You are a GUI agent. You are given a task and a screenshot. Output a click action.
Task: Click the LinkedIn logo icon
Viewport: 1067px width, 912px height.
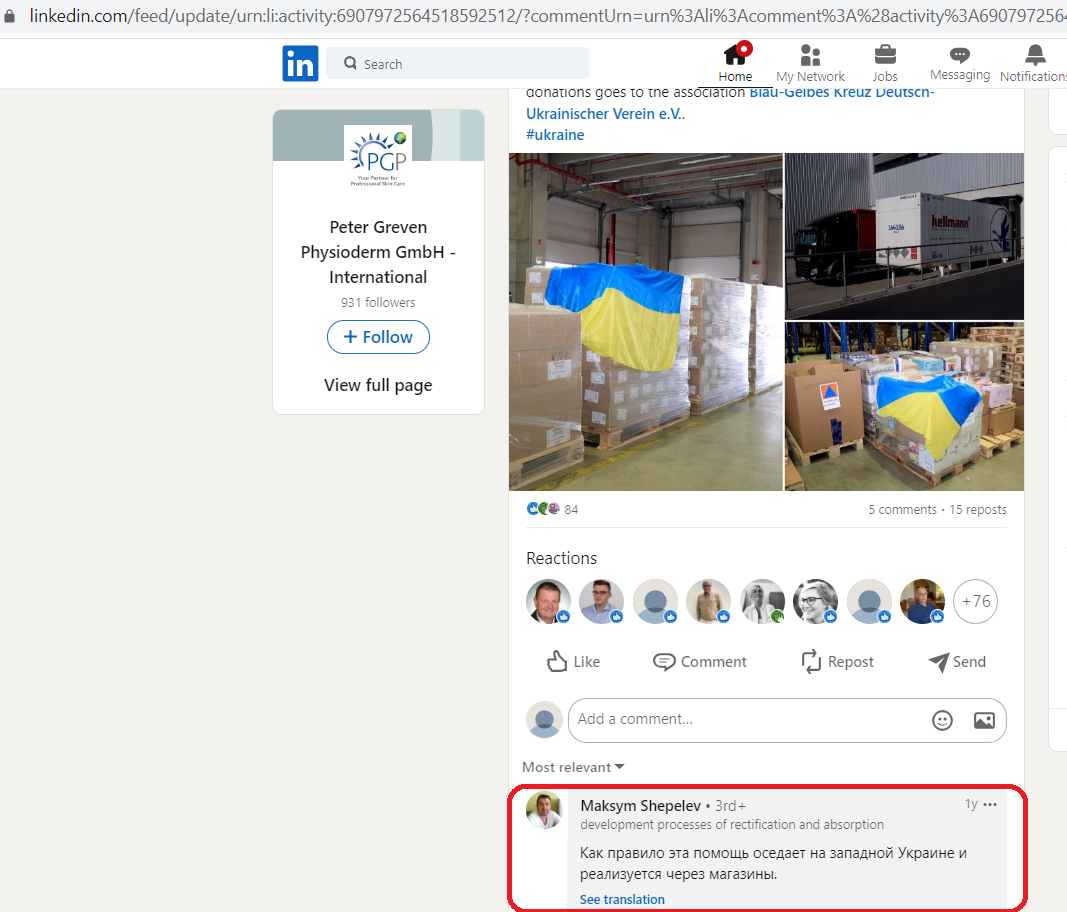(300, 63)
